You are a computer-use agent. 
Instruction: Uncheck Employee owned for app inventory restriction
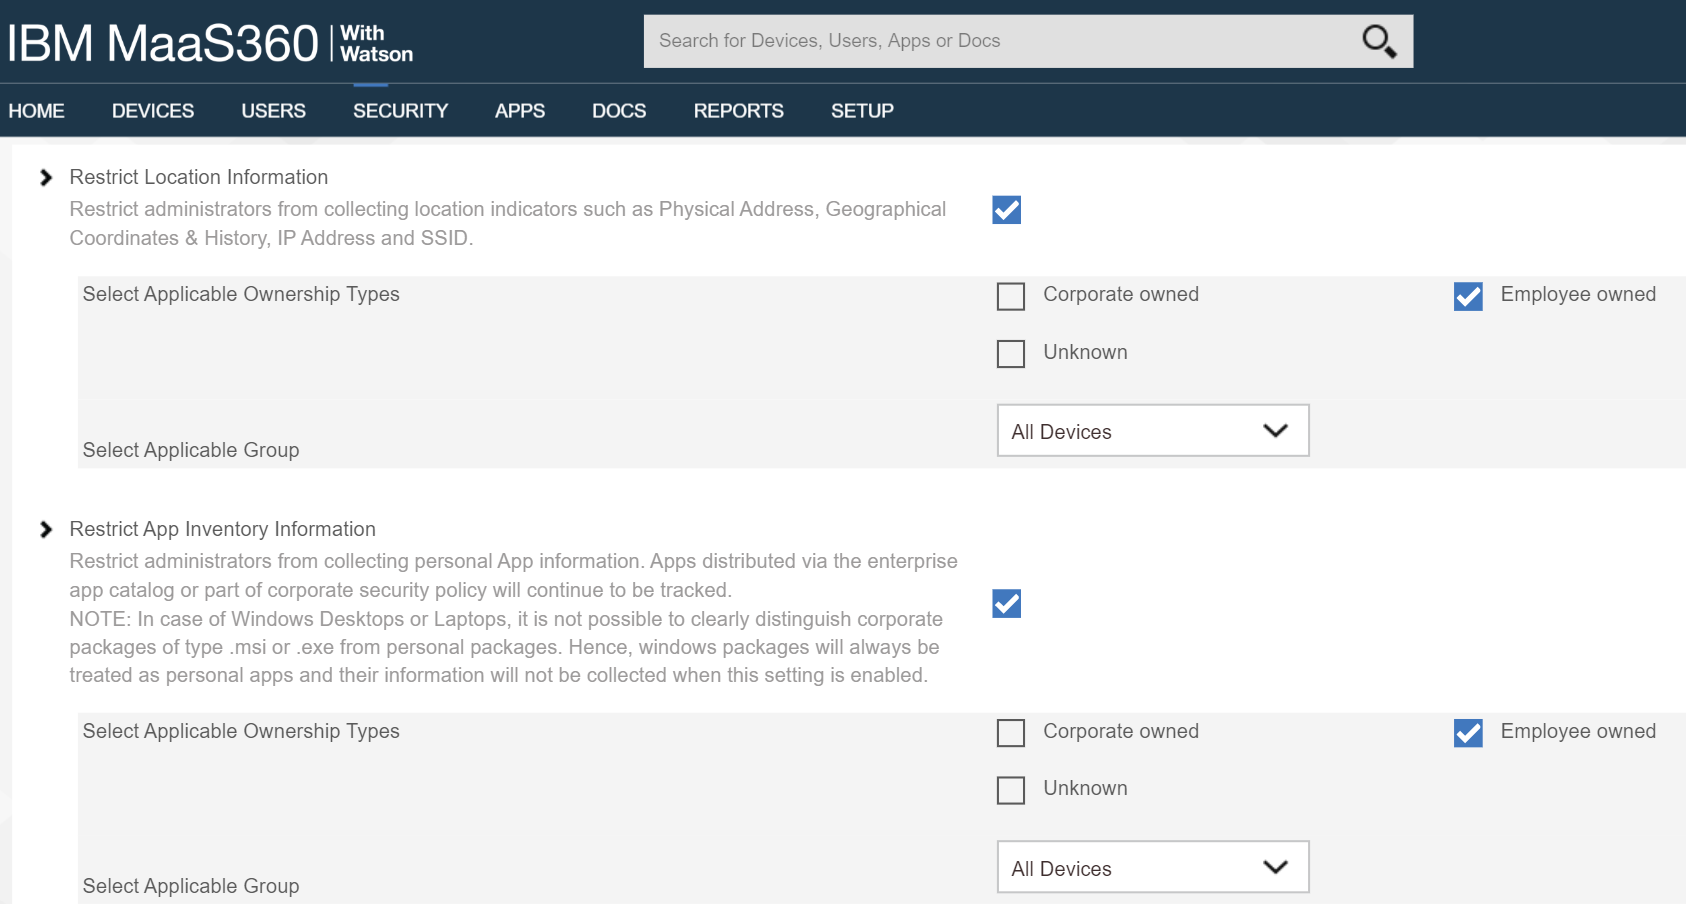pyautogui.click(x=1467, y=733)
